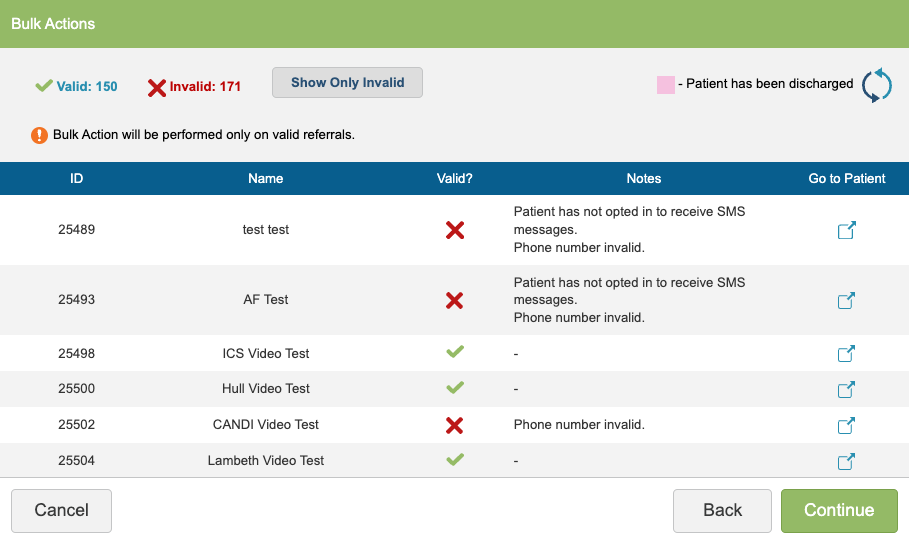Select the Valid? column header
This screenshot has height=539, width=909.
click(x=454, y=179)
